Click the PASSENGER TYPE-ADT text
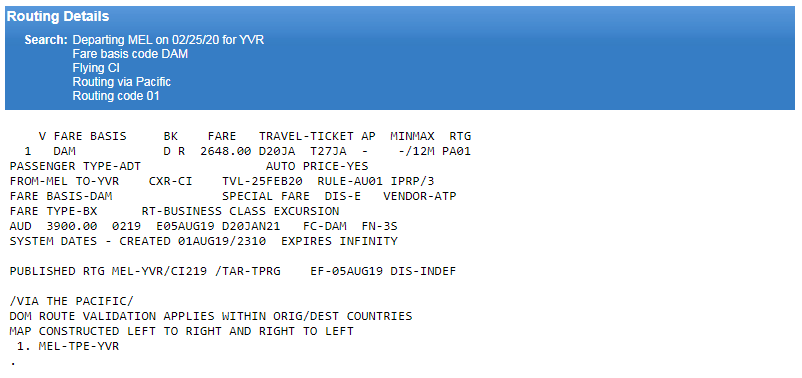 click(75, 167)
